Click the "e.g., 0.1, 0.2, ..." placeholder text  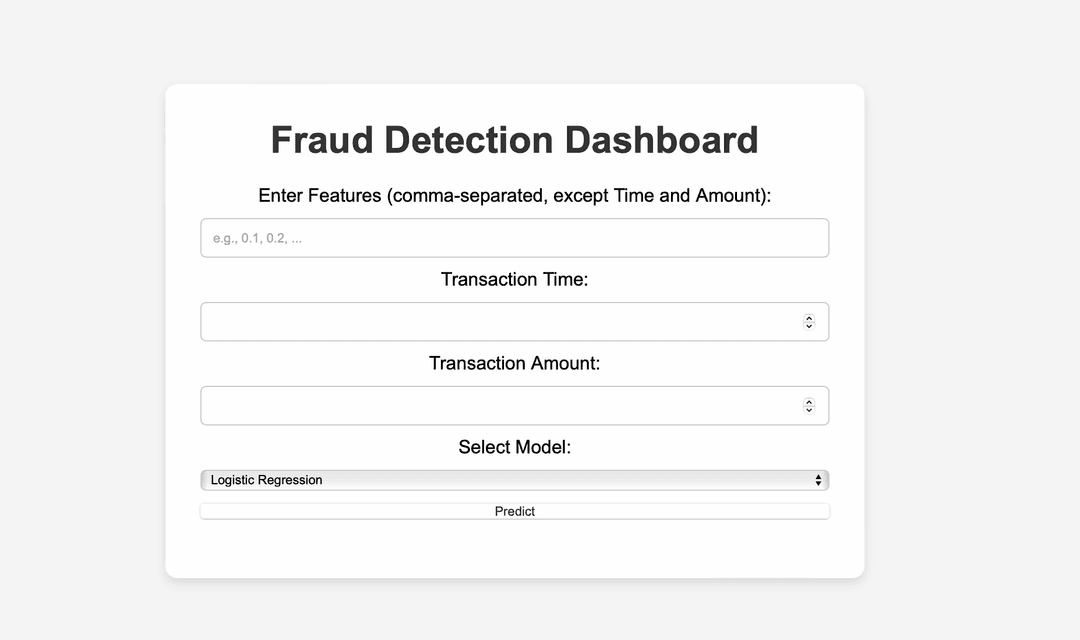point(257,239)
